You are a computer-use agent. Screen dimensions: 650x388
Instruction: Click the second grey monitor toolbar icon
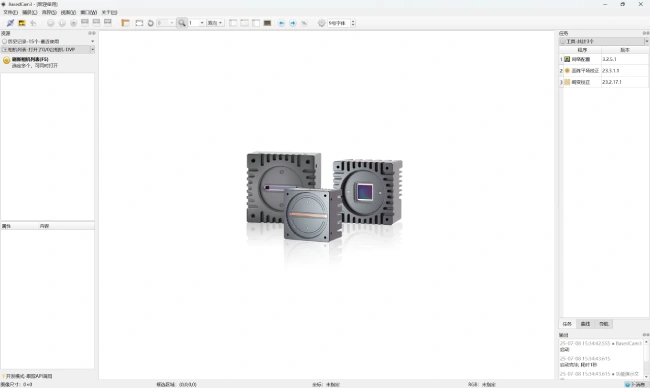pos(96,22)
